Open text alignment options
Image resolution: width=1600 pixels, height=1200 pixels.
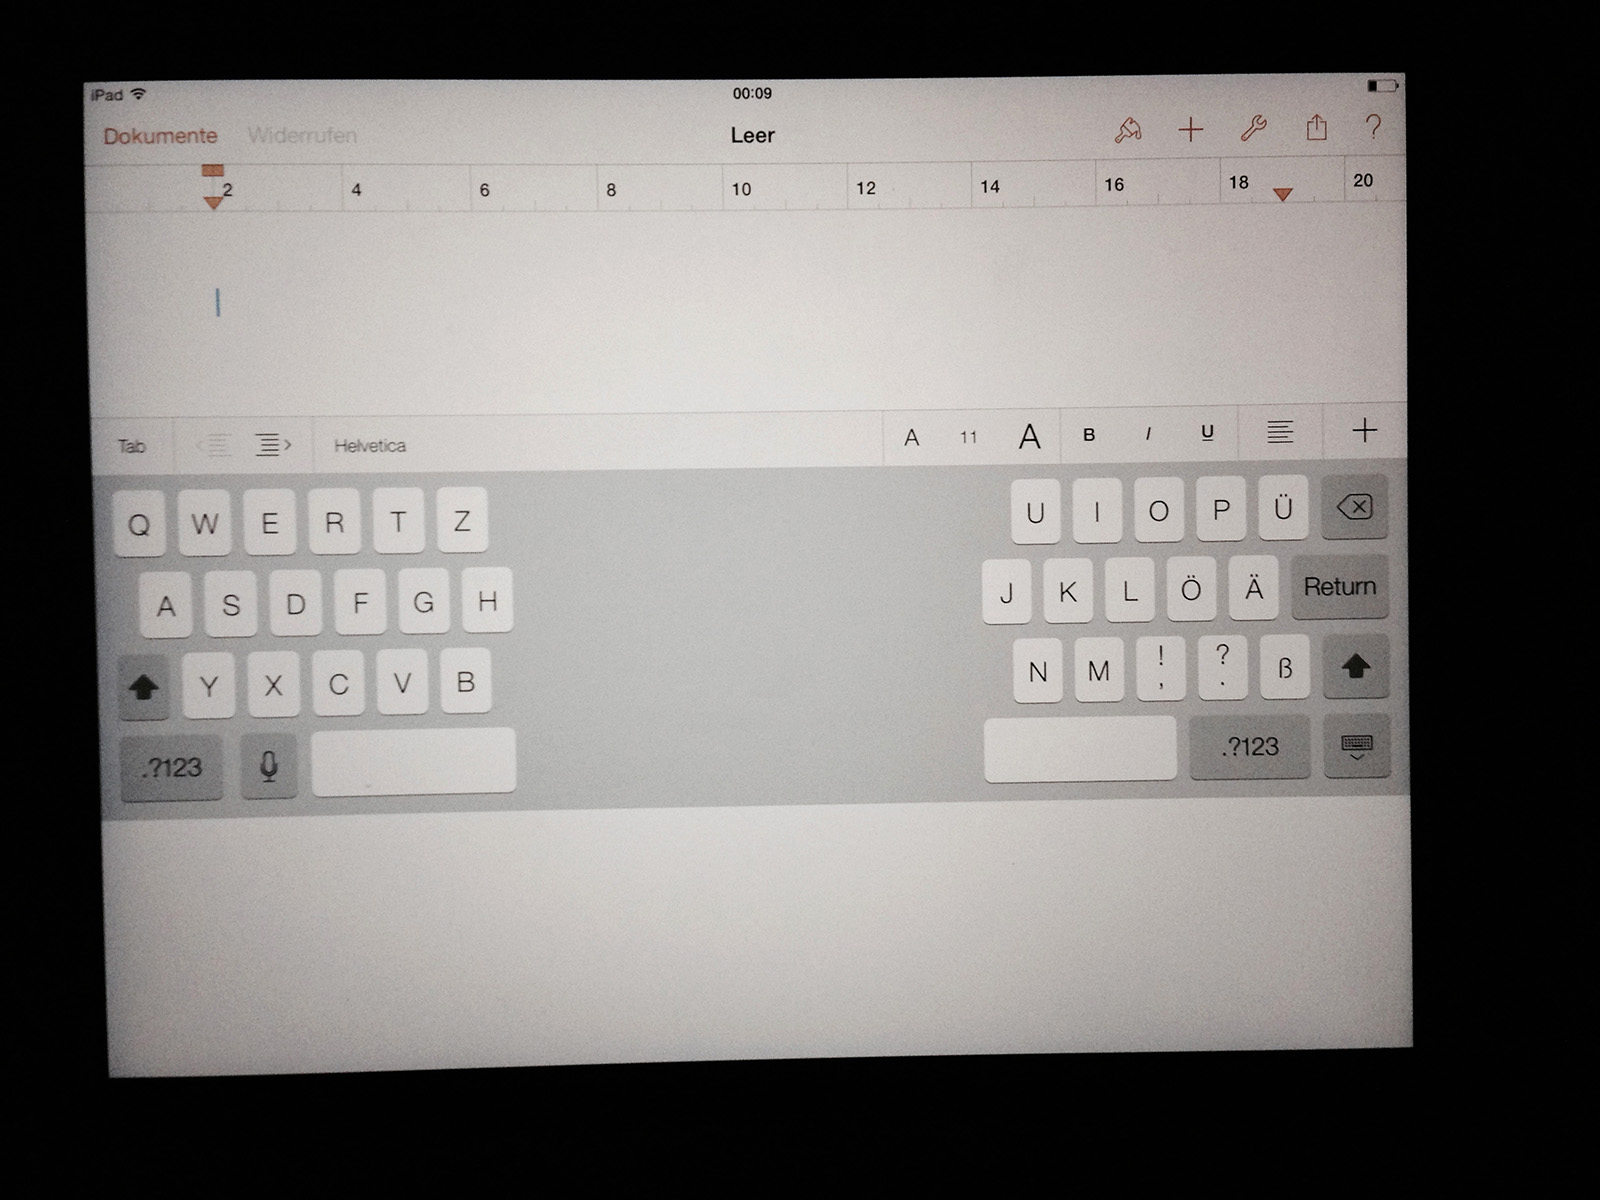pyautogui.click(x=1280, y=432)
